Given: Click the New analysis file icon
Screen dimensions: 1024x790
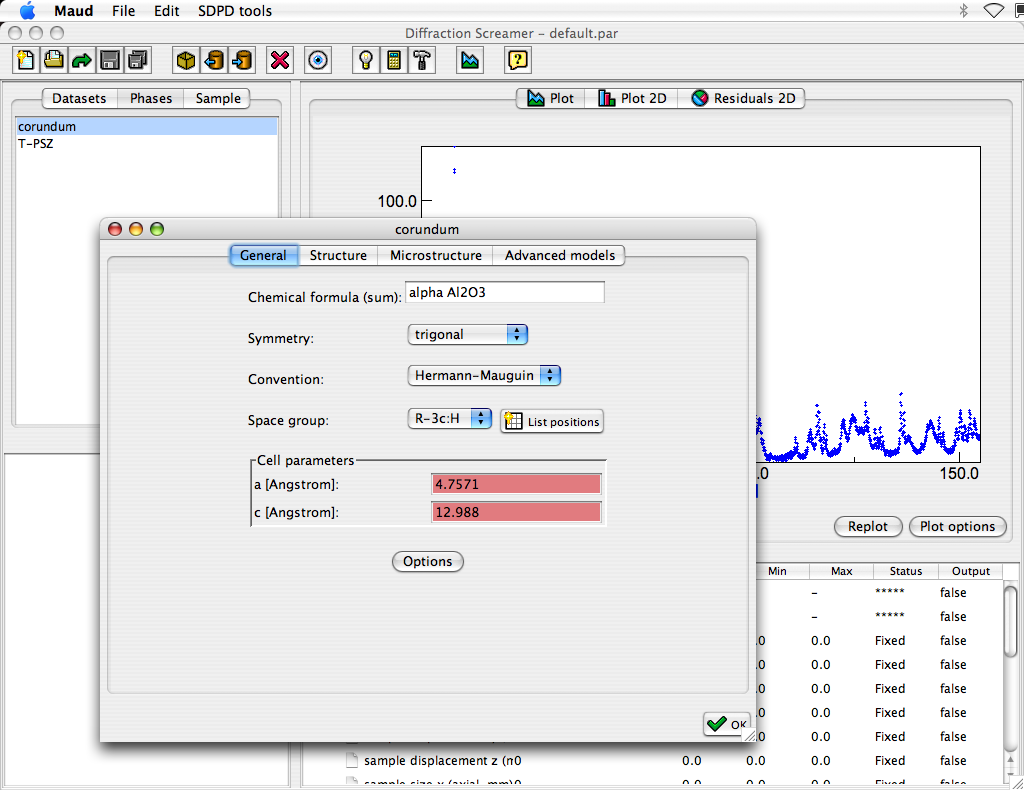Looking at the screenshot, I should tap(25, 60).
